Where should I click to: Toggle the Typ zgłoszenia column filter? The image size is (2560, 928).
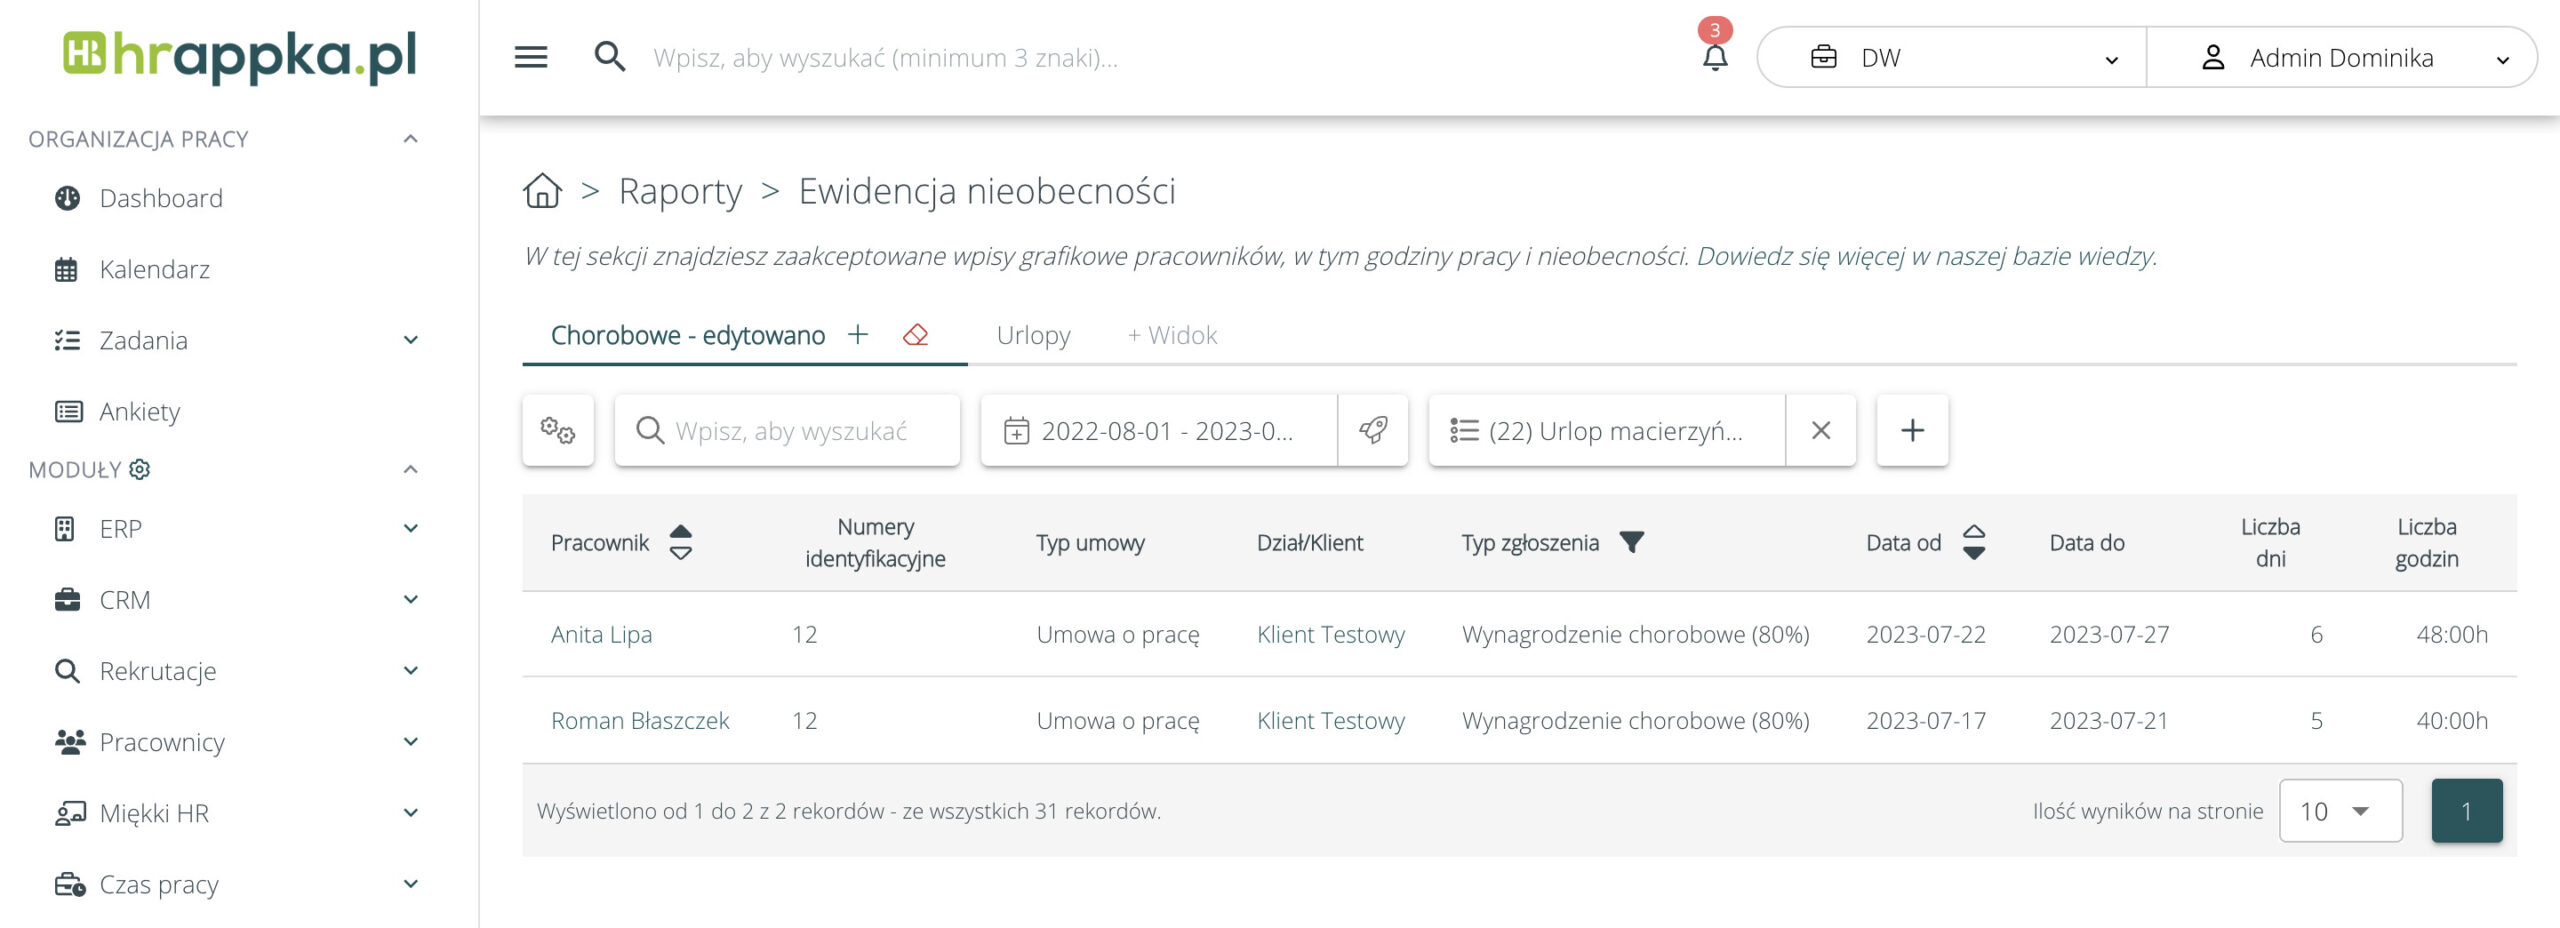(1631, 542)
